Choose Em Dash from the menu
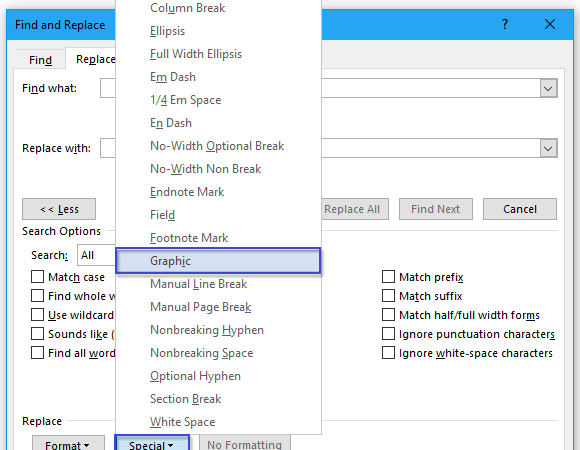Viewport: 580px width, 450px height. [218, 77]
